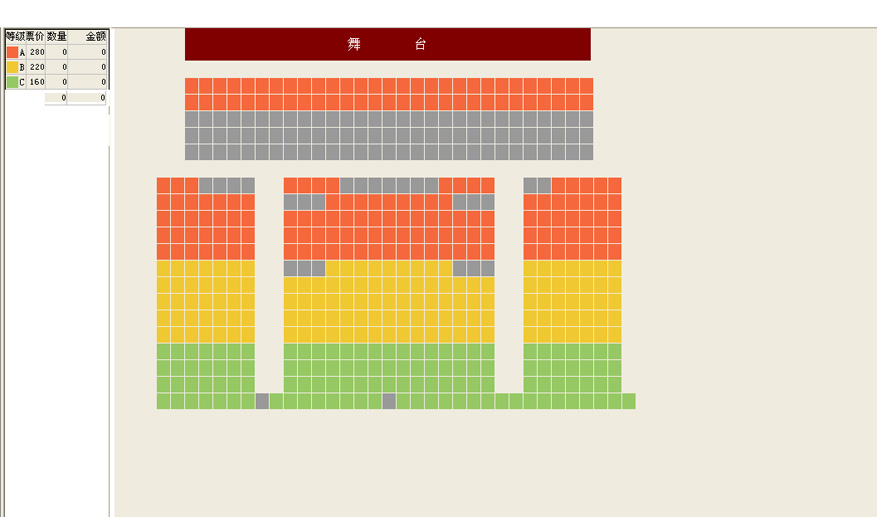Screen dimensions: 877x517
Task: Click the yellow grade B legend swatch
Action: pyautogui.click(x=12, y=67)
